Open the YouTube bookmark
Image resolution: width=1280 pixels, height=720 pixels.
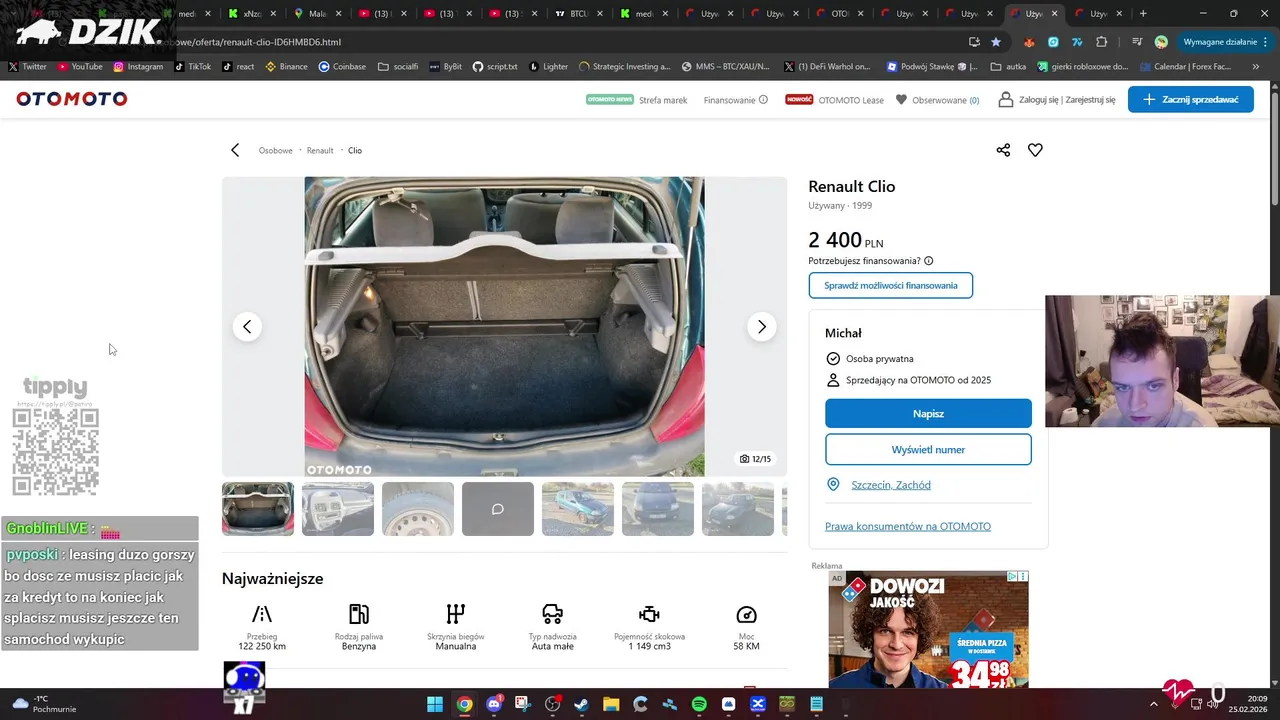tap(80, 66)
